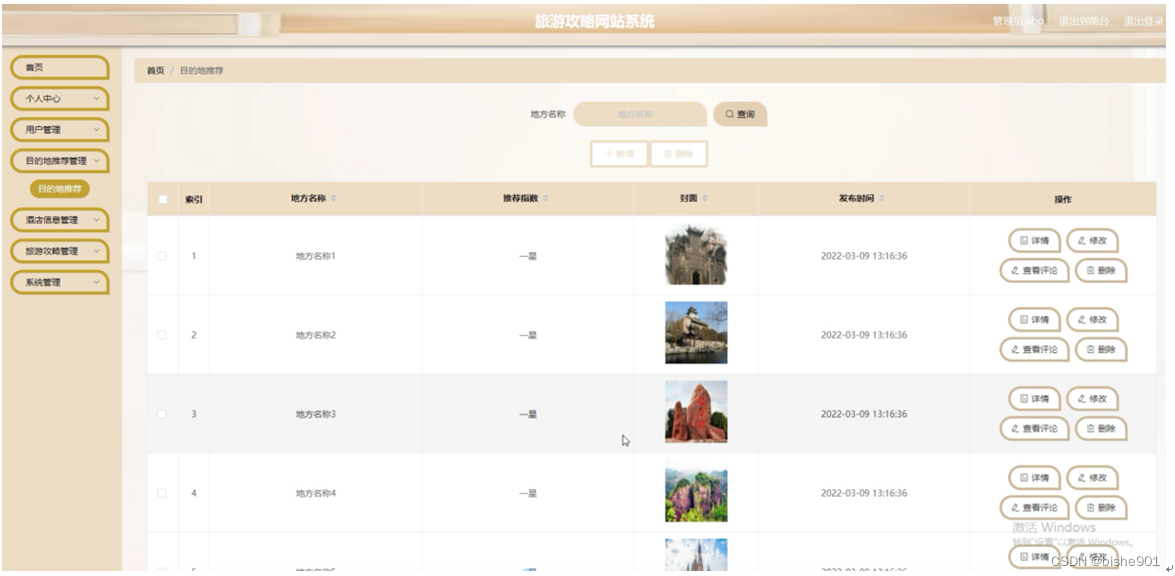Image resolution: width=1175 pixels, height=576 pixels.
Task: Sort by the 地方名称 column sort arrows
Action: (x=333, y=198)
